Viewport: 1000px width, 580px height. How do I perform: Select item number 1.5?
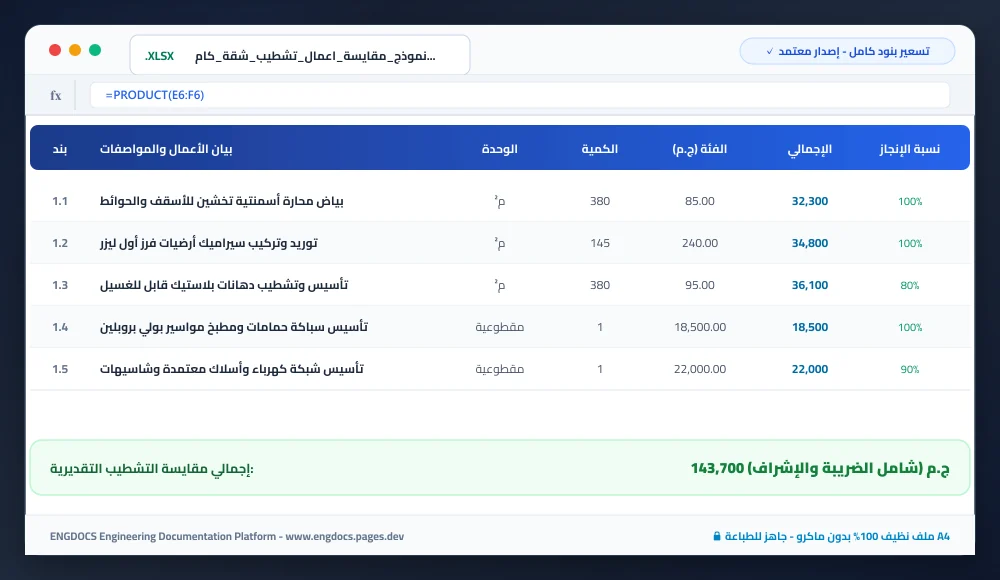click(60, 369)
